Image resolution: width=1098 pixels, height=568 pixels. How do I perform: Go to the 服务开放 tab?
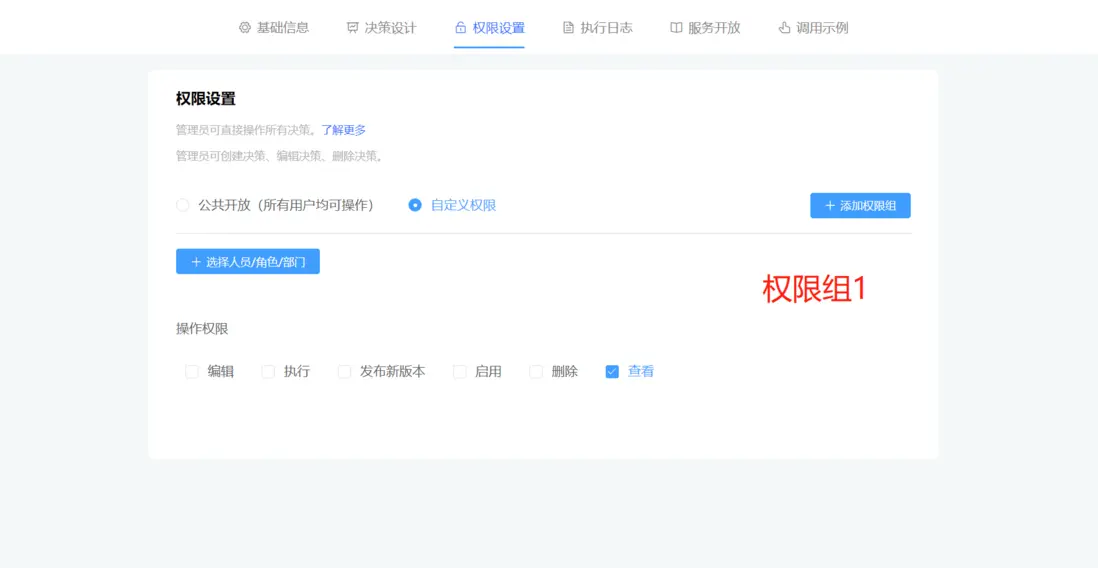point(705,28)
